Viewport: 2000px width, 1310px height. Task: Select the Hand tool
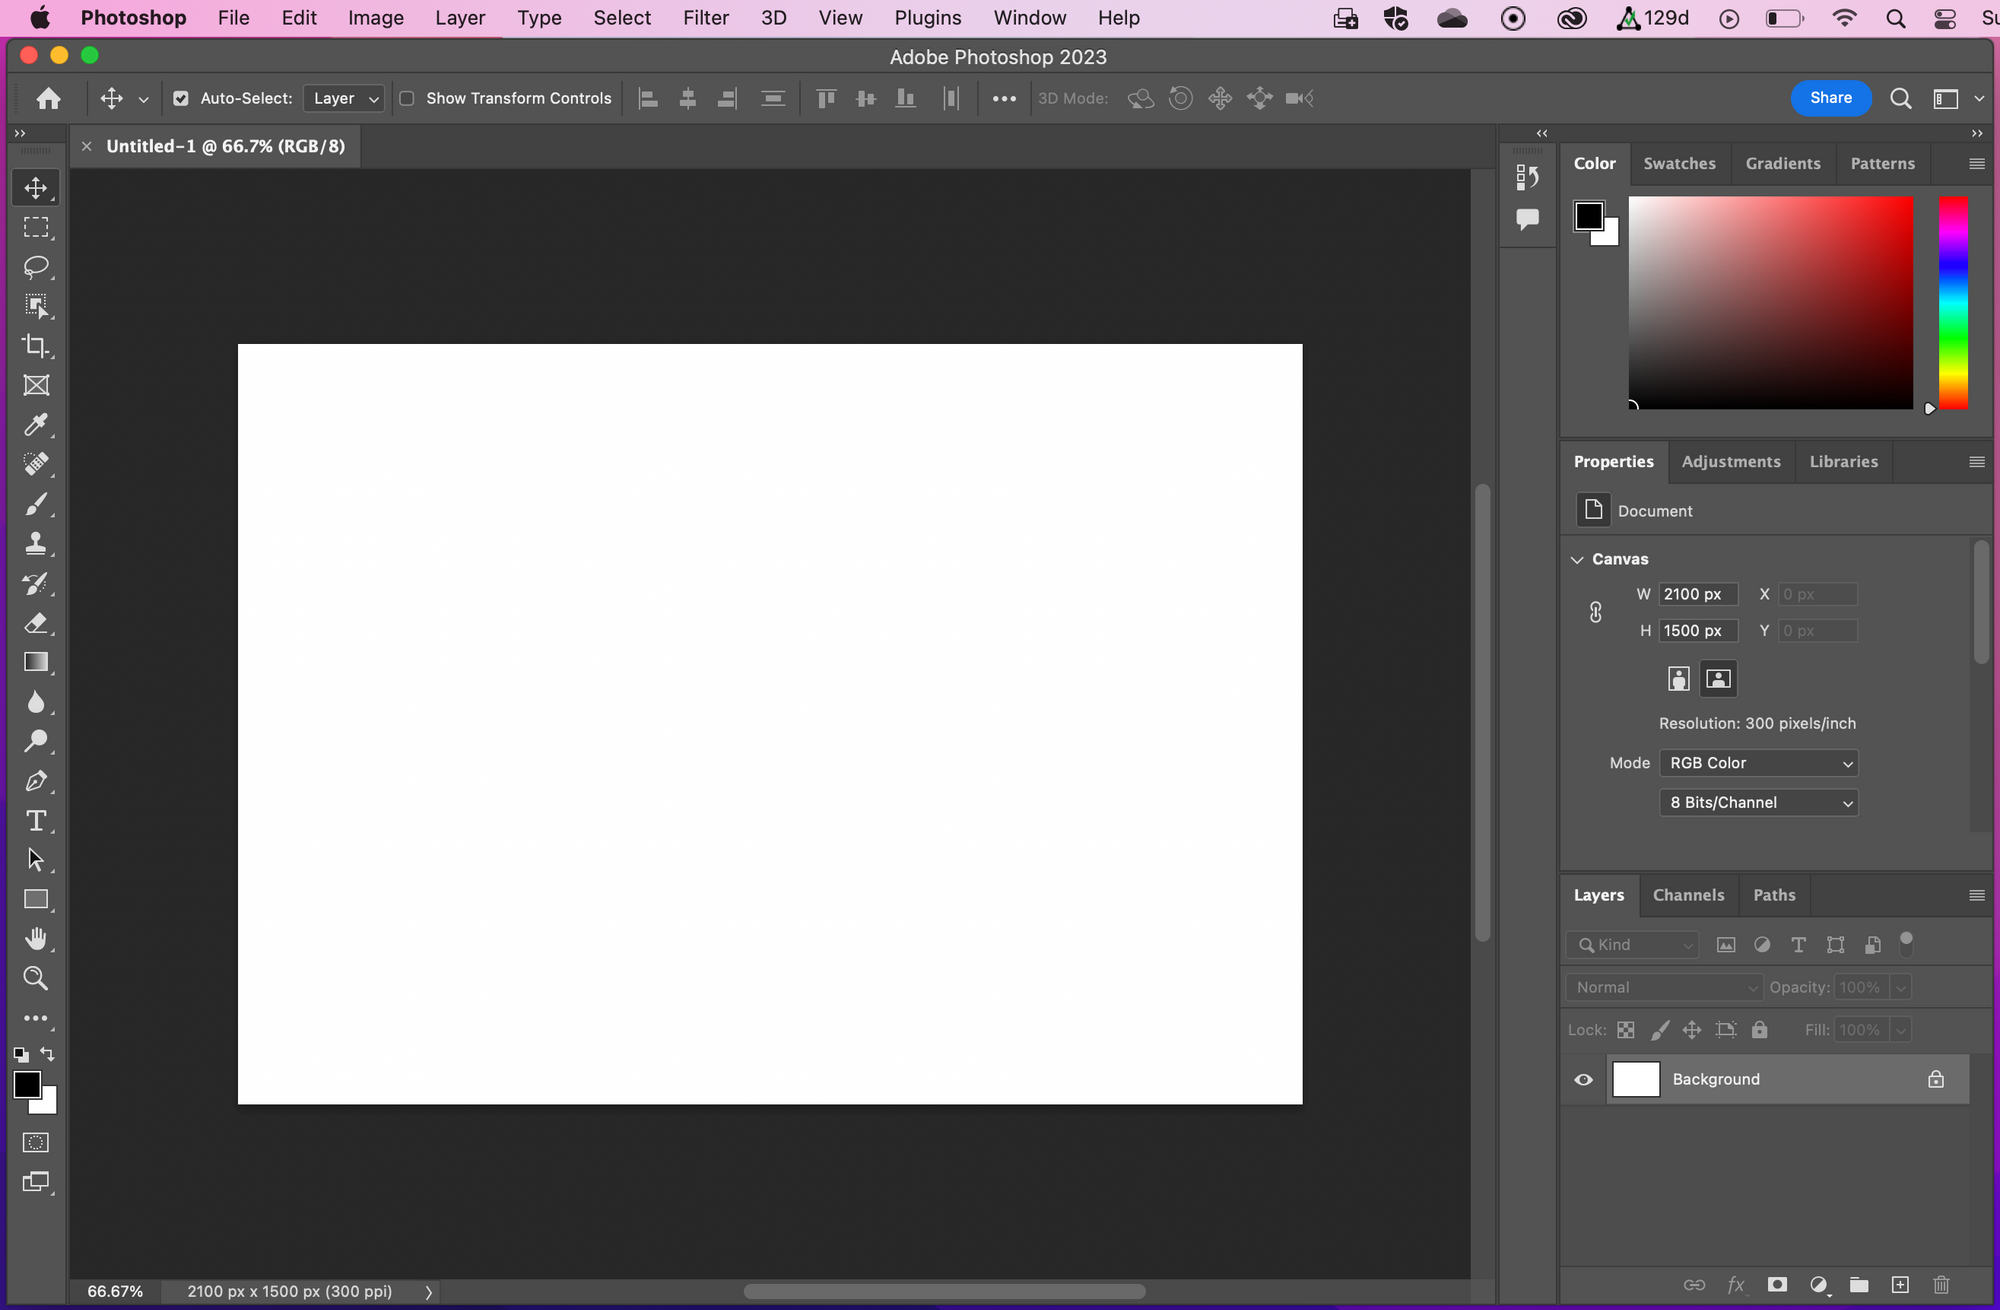[36, 938]
